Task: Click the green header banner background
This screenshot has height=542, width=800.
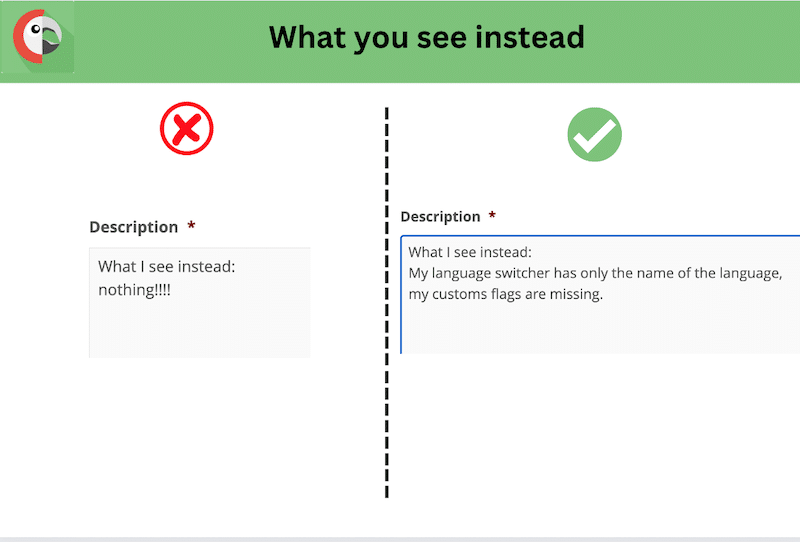Action: (689, 41)
